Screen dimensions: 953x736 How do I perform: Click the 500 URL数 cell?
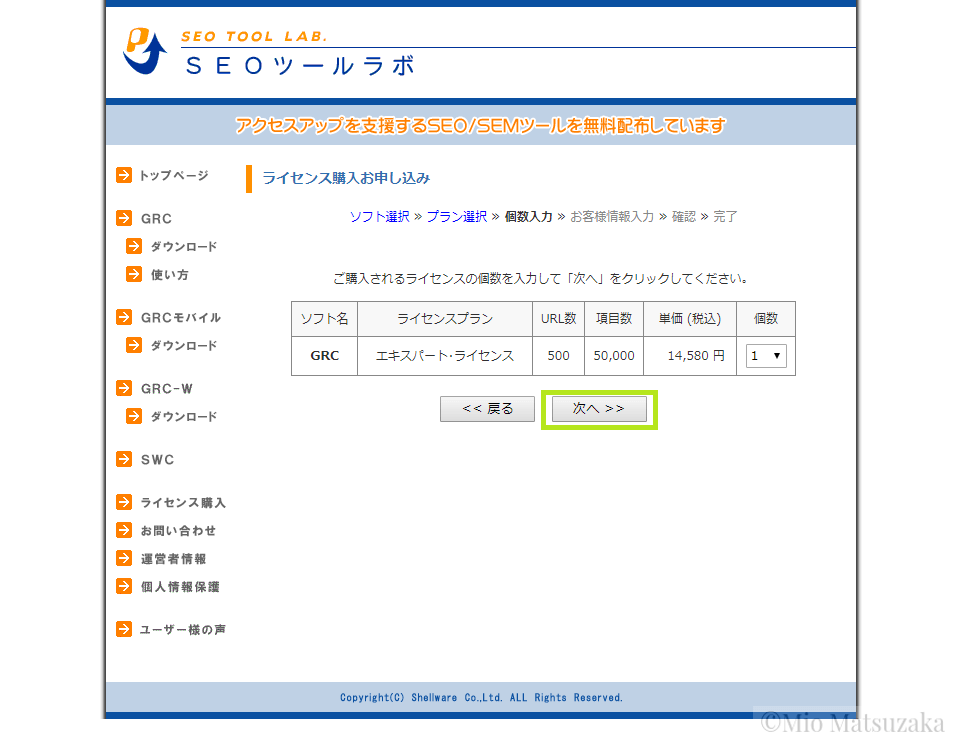[559, 356]
